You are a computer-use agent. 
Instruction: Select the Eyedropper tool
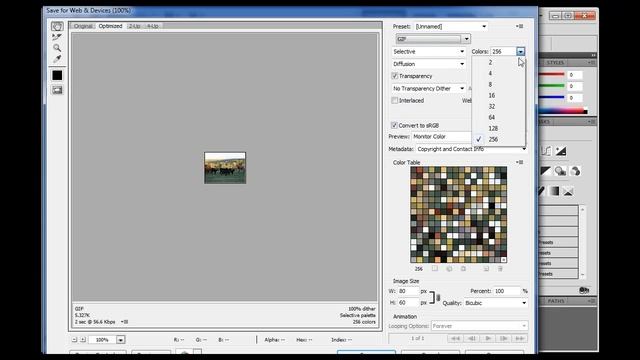57,59
